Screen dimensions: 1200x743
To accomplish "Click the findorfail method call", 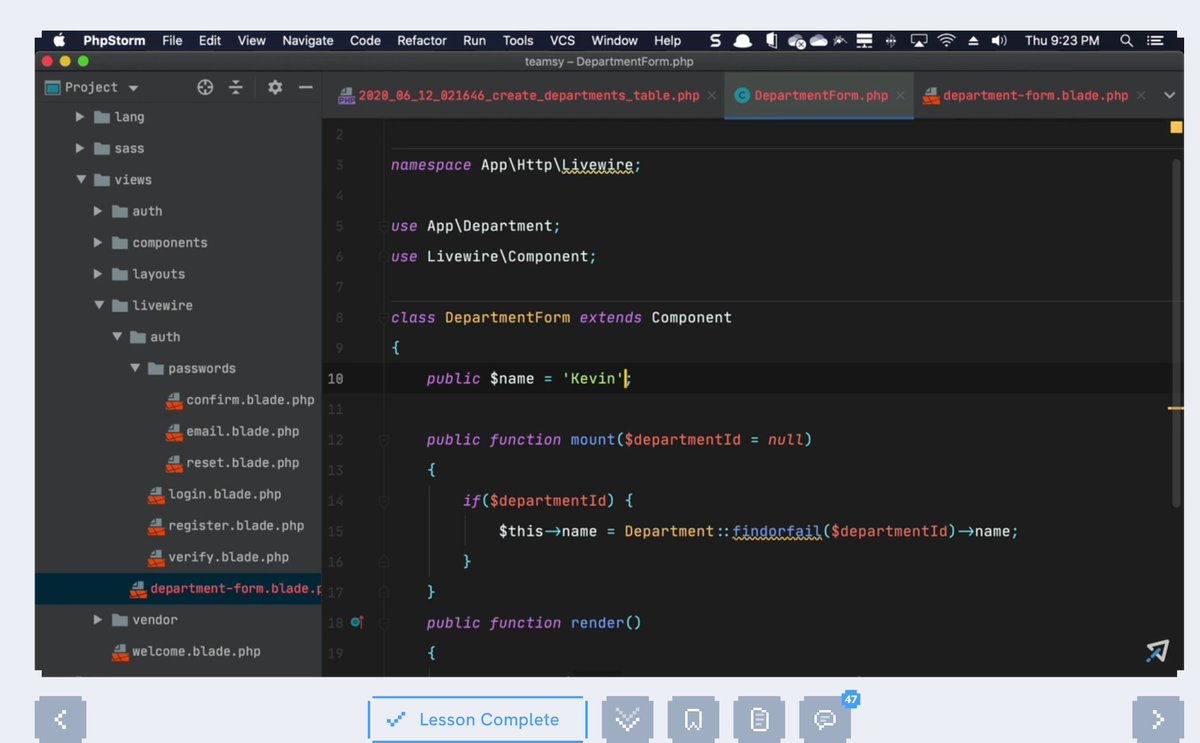I will click(776, 531).
